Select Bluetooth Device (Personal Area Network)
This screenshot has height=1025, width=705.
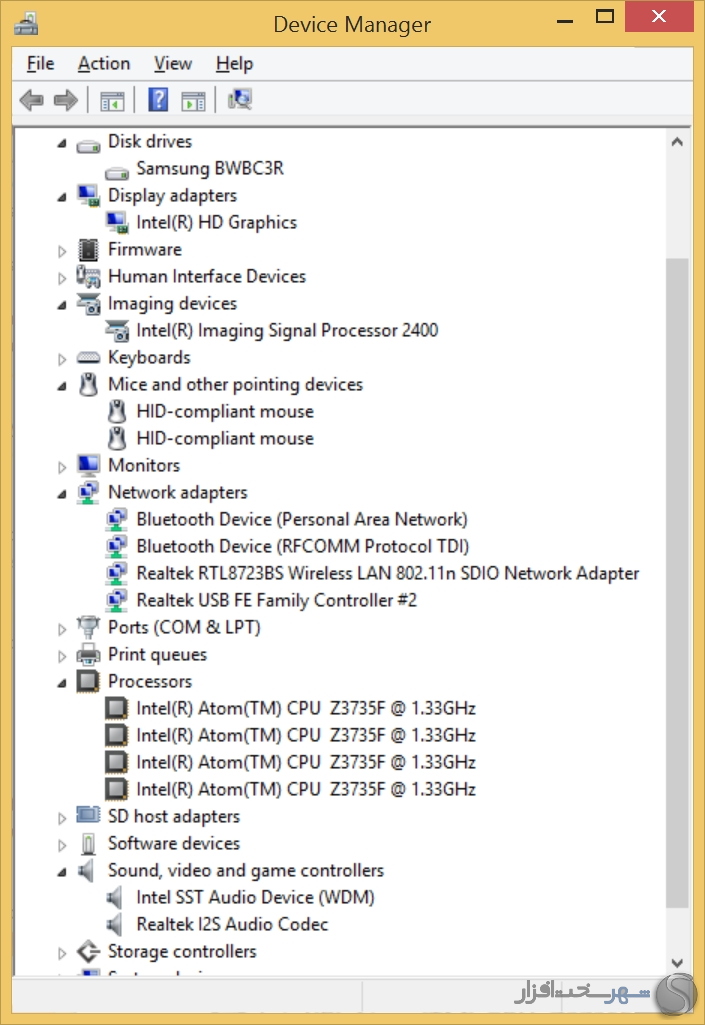[302, 519]
